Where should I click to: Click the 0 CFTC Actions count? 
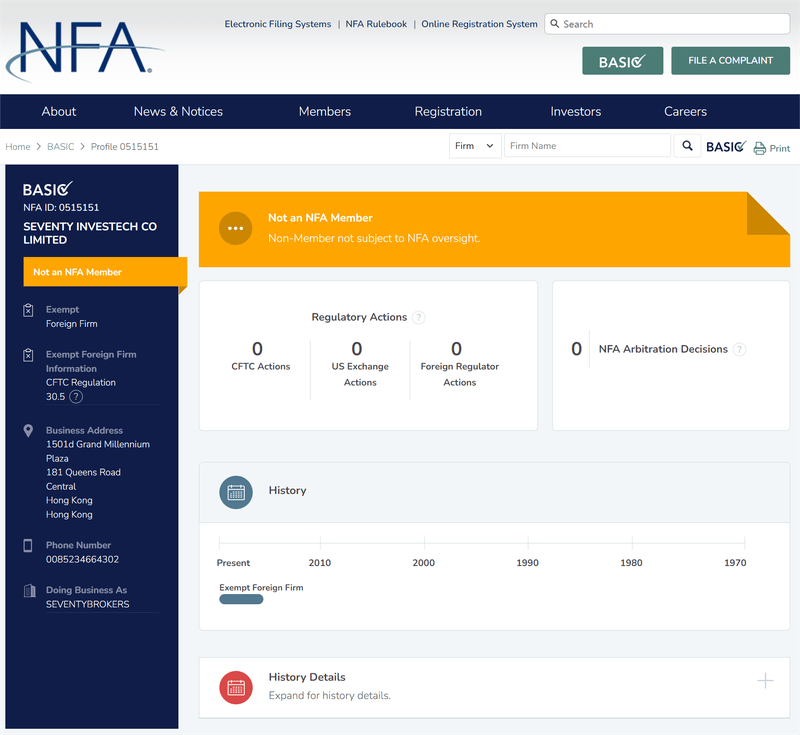pyautogui.click(x=257, y=349)
